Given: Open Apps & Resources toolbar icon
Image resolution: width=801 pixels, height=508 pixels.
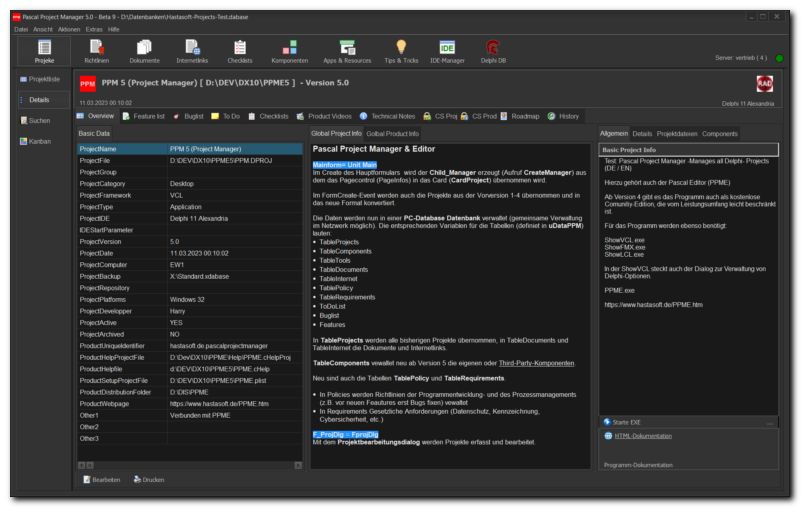Looking at the screenshot, I should [347, 51].
